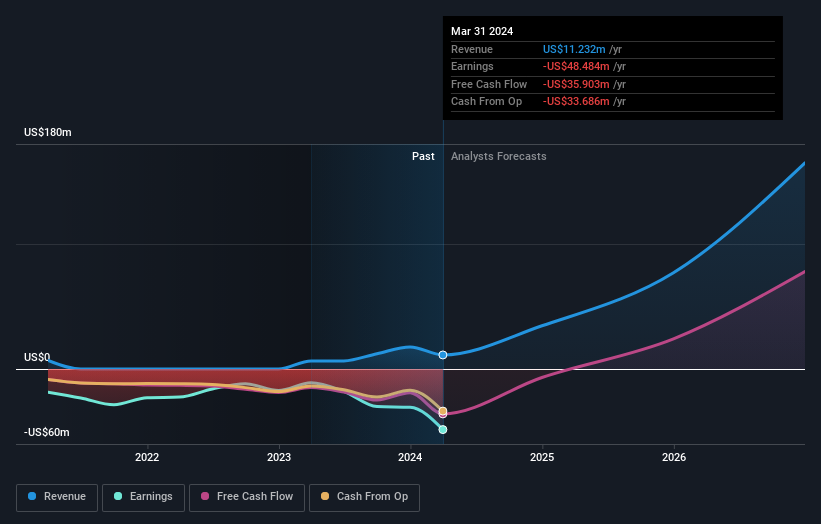
Task: Click the blue Revenue legend dot
Action: point(32,496)
